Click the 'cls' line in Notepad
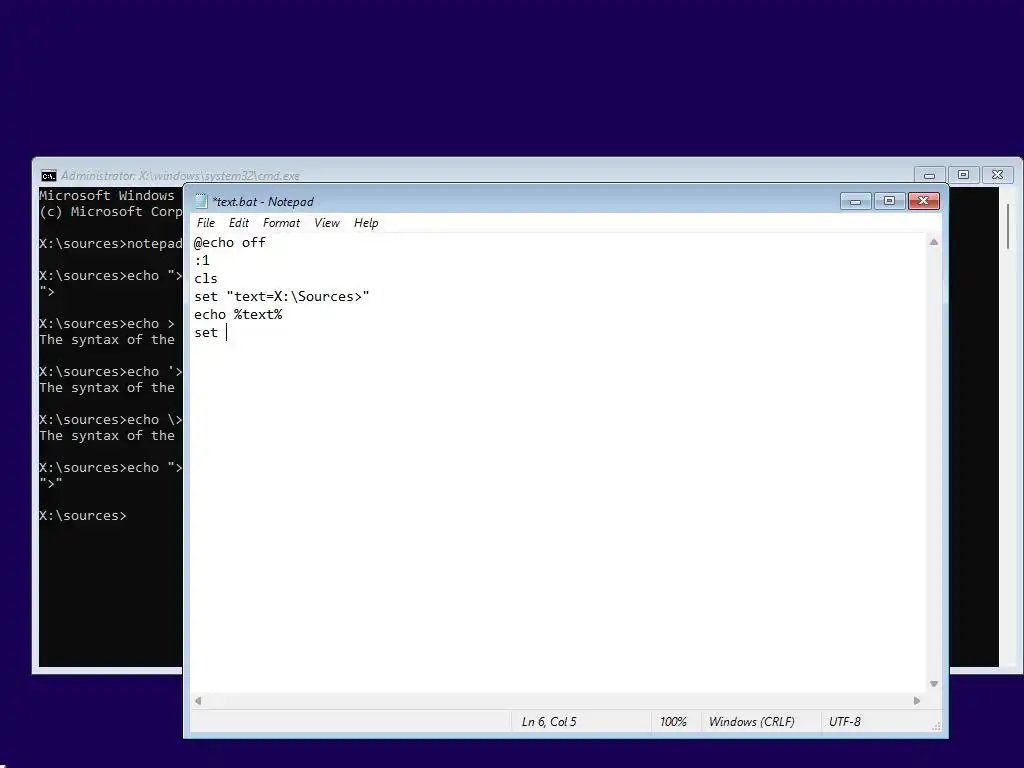 pos(206,279)
